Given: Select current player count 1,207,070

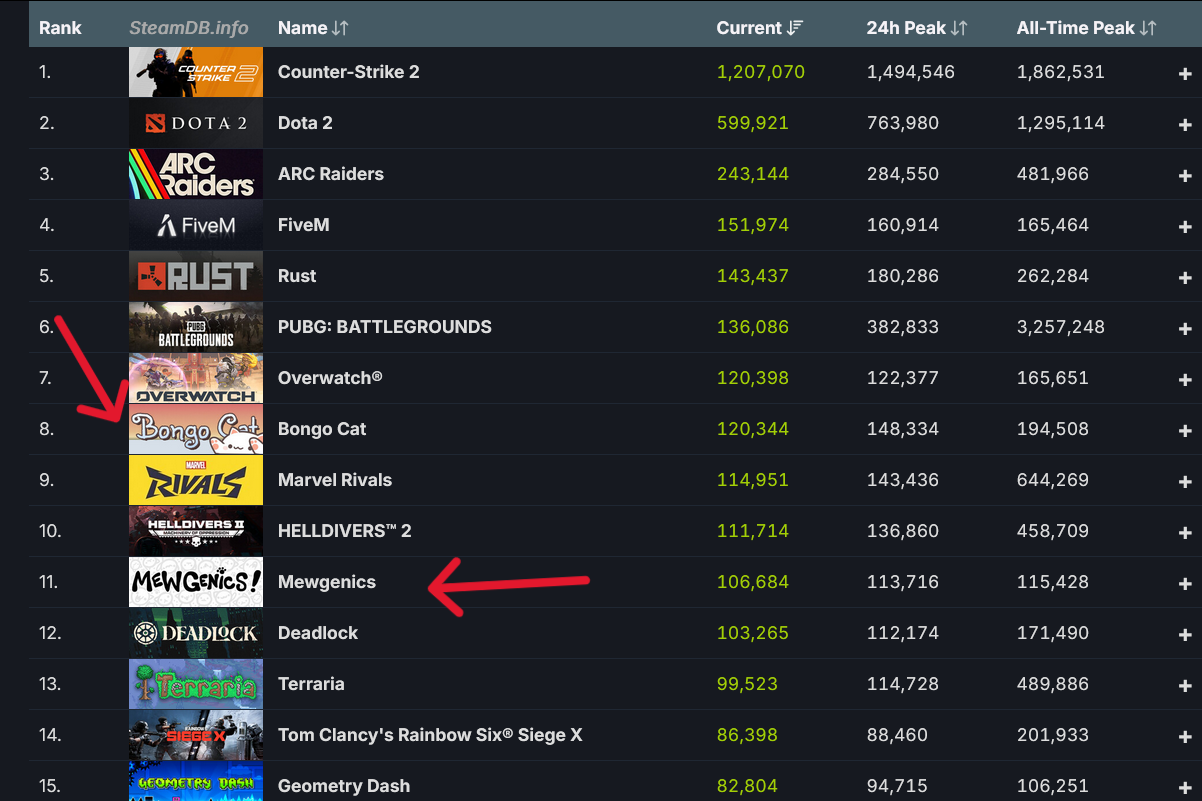Looking at the screenshot, I should click(x=760, y=72).
